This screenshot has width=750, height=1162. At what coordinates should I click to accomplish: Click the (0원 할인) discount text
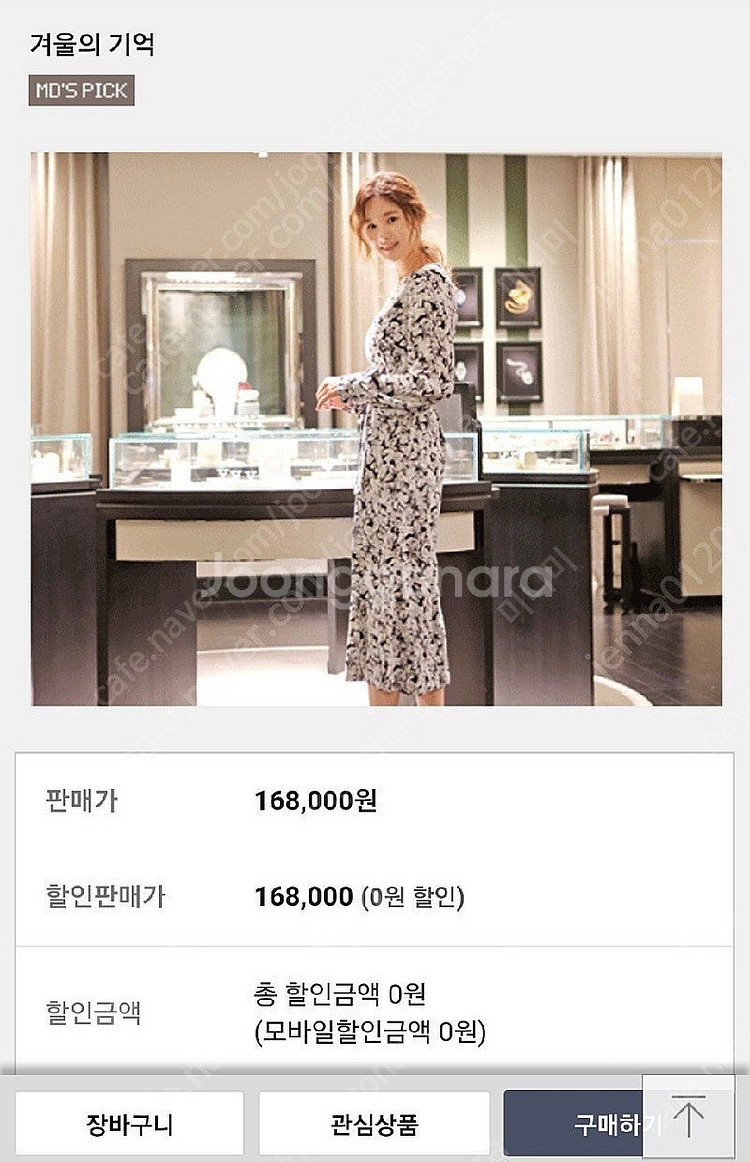pyautogui.click(x=413, y=897)
